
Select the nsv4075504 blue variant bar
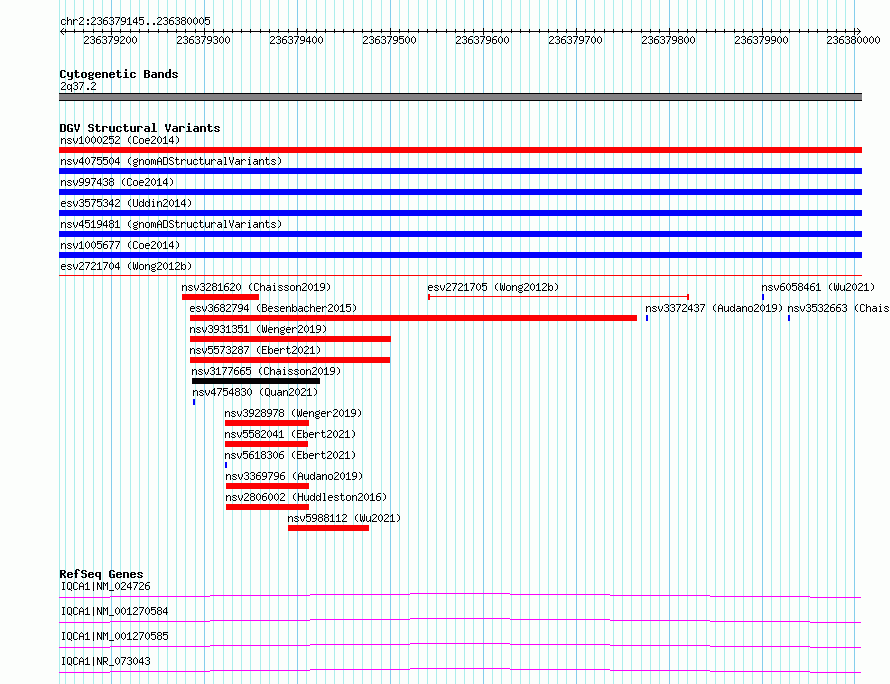point(460,171)
